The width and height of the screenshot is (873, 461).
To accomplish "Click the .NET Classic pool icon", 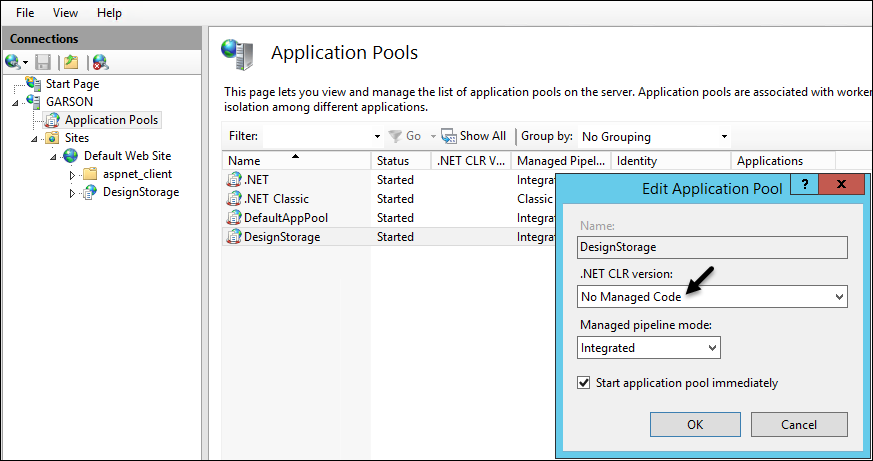I will click(x=234, y=198).
